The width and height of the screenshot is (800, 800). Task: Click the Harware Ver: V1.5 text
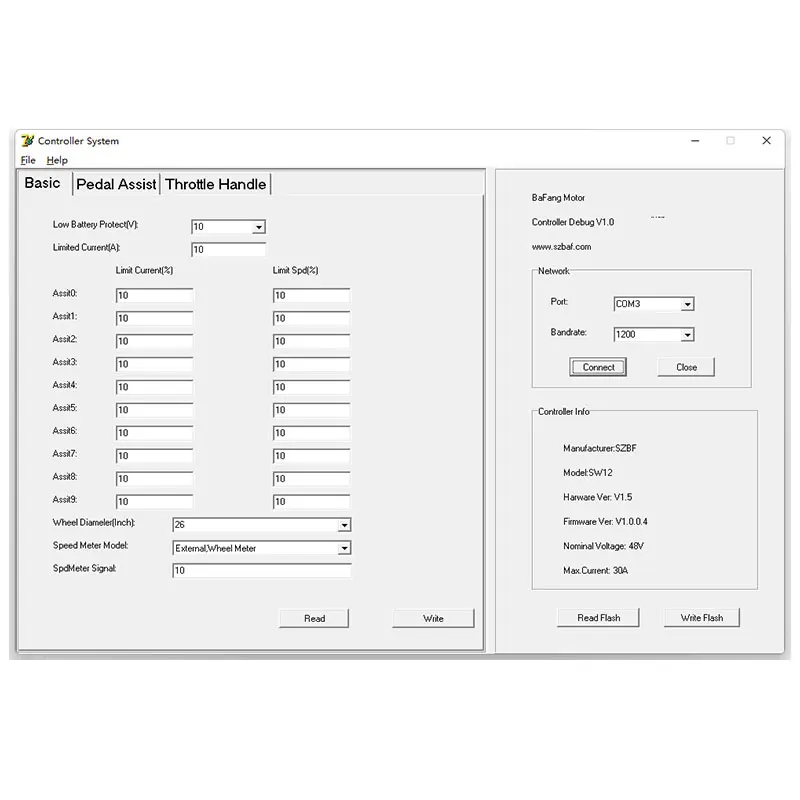[597, 497]
